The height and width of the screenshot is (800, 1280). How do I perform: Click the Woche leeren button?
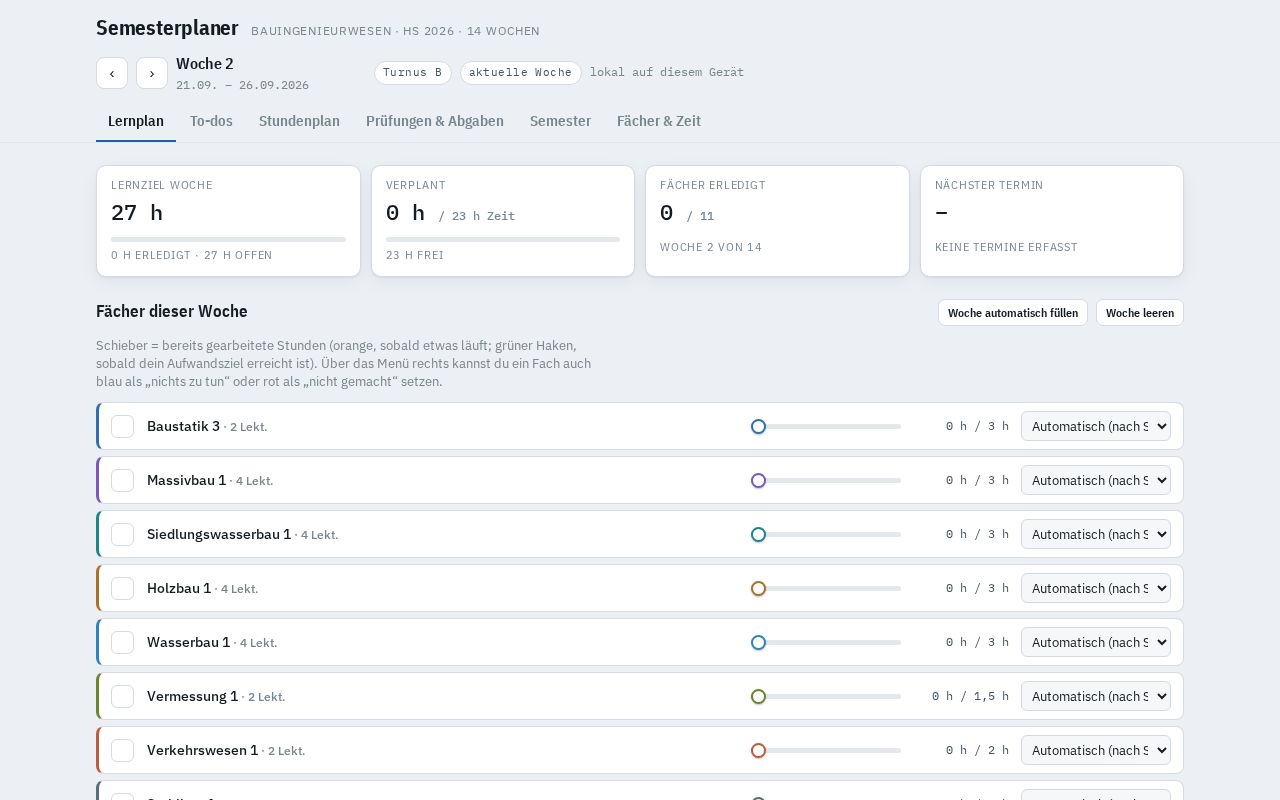click(x=1140, y=313)
